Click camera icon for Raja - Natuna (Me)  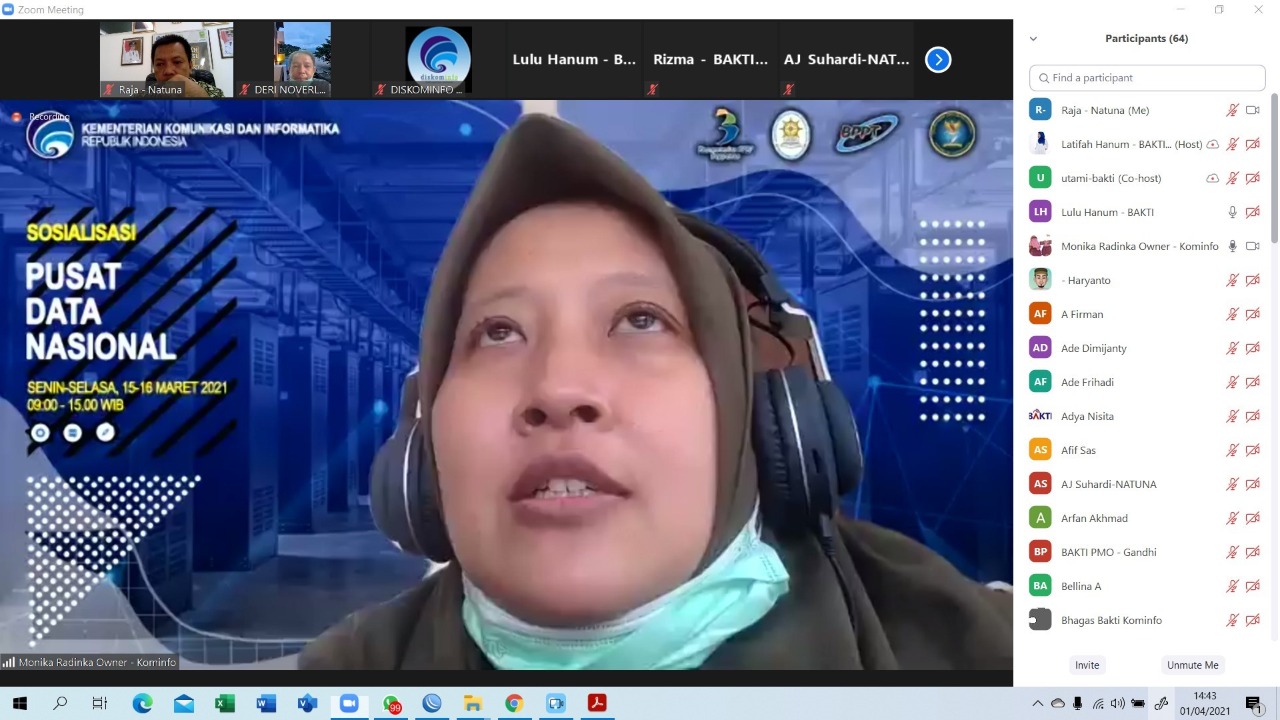click(x=1252, y=110)
